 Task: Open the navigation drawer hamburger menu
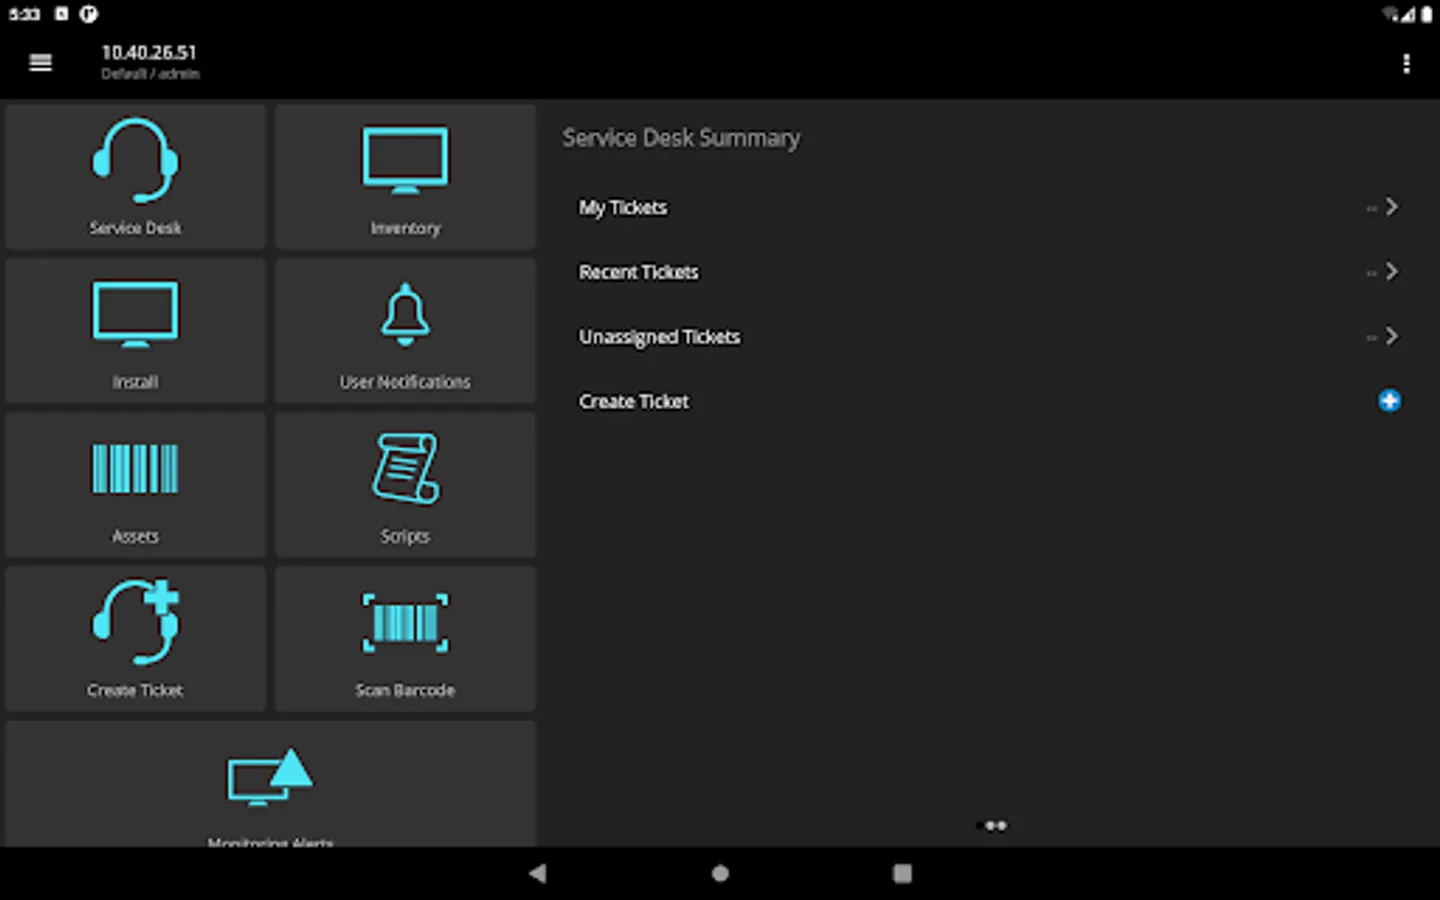40,62
